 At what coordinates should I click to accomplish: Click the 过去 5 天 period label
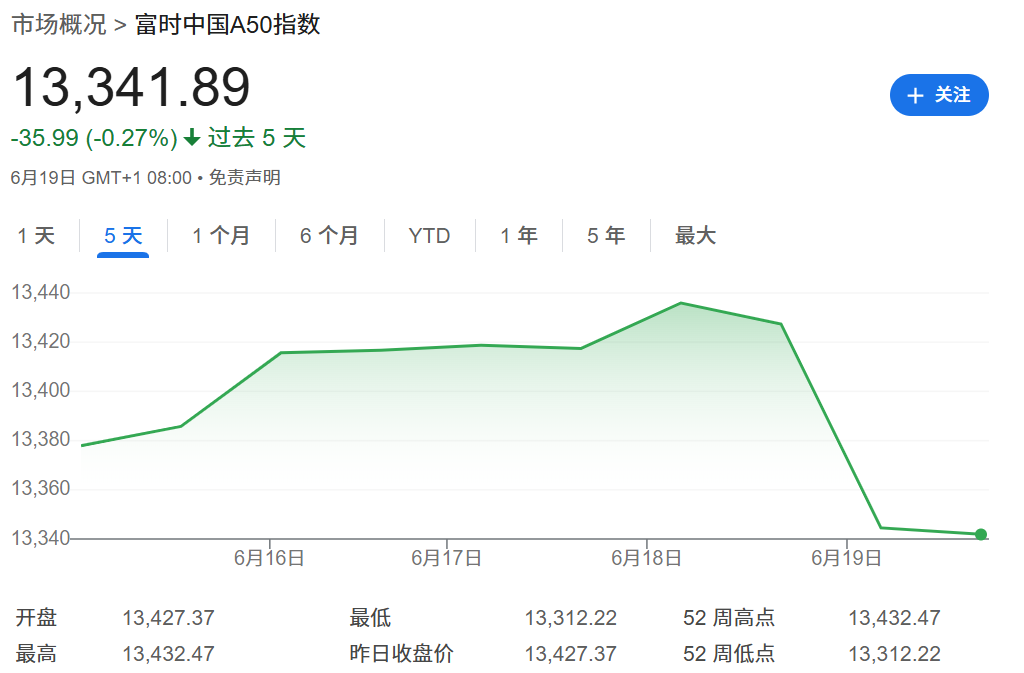[x=257, y=138]
